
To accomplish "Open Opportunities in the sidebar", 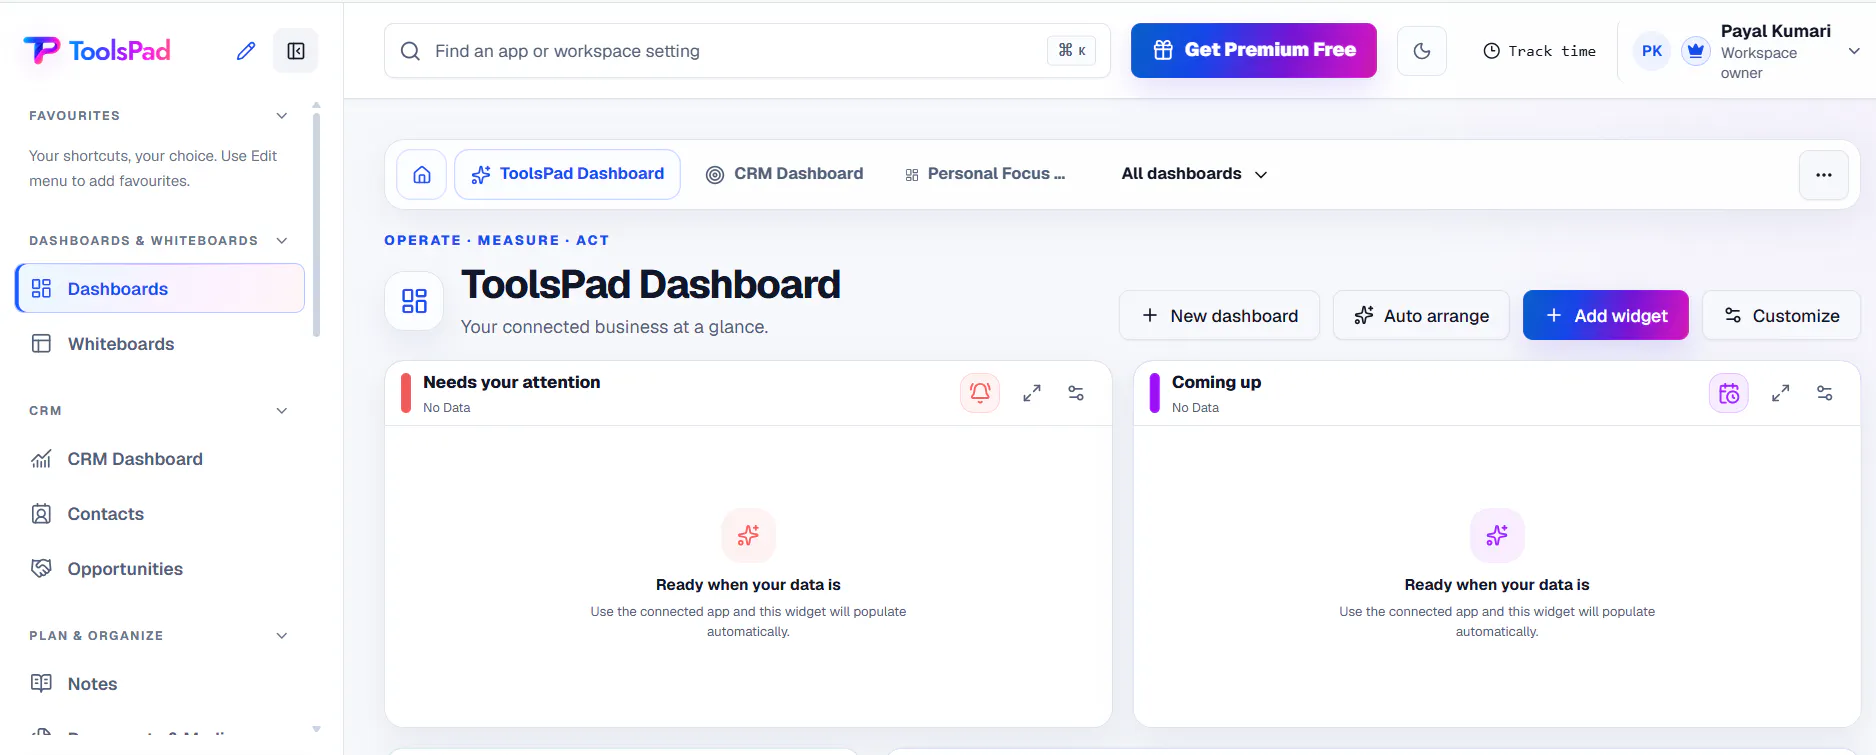I will [160, 569].
